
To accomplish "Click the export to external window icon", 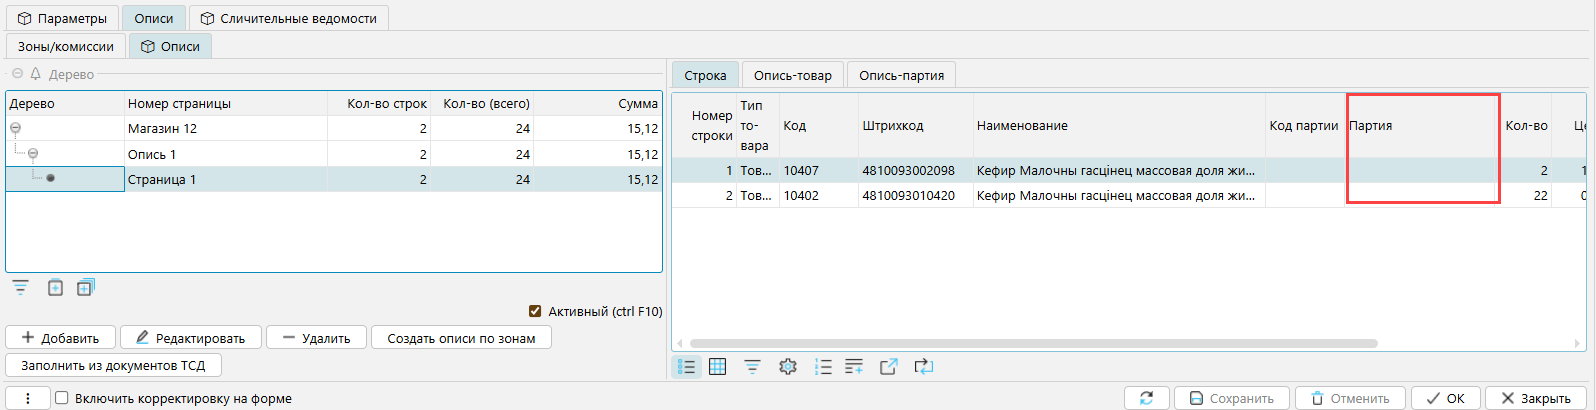I will point(888,367).
